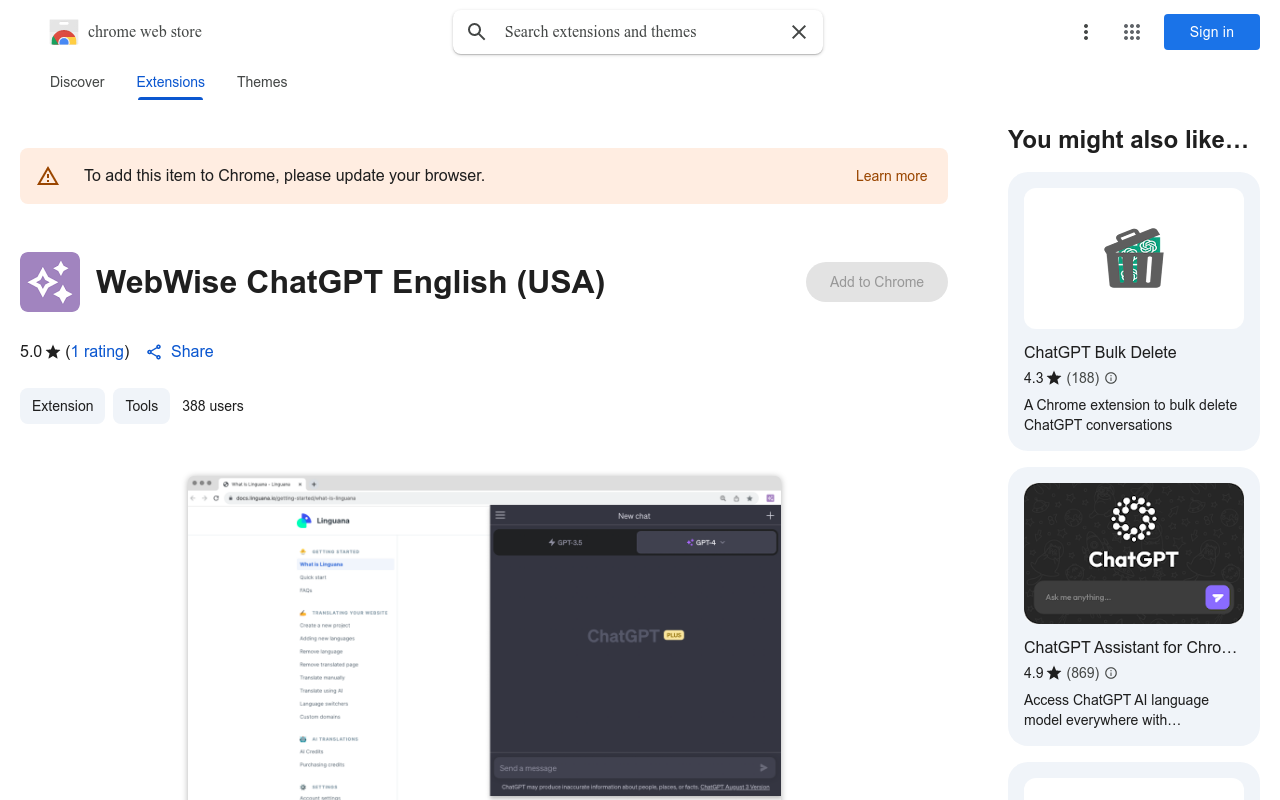Click the Sign in button
This screenshot has width=1280, height=800.
1212,32
